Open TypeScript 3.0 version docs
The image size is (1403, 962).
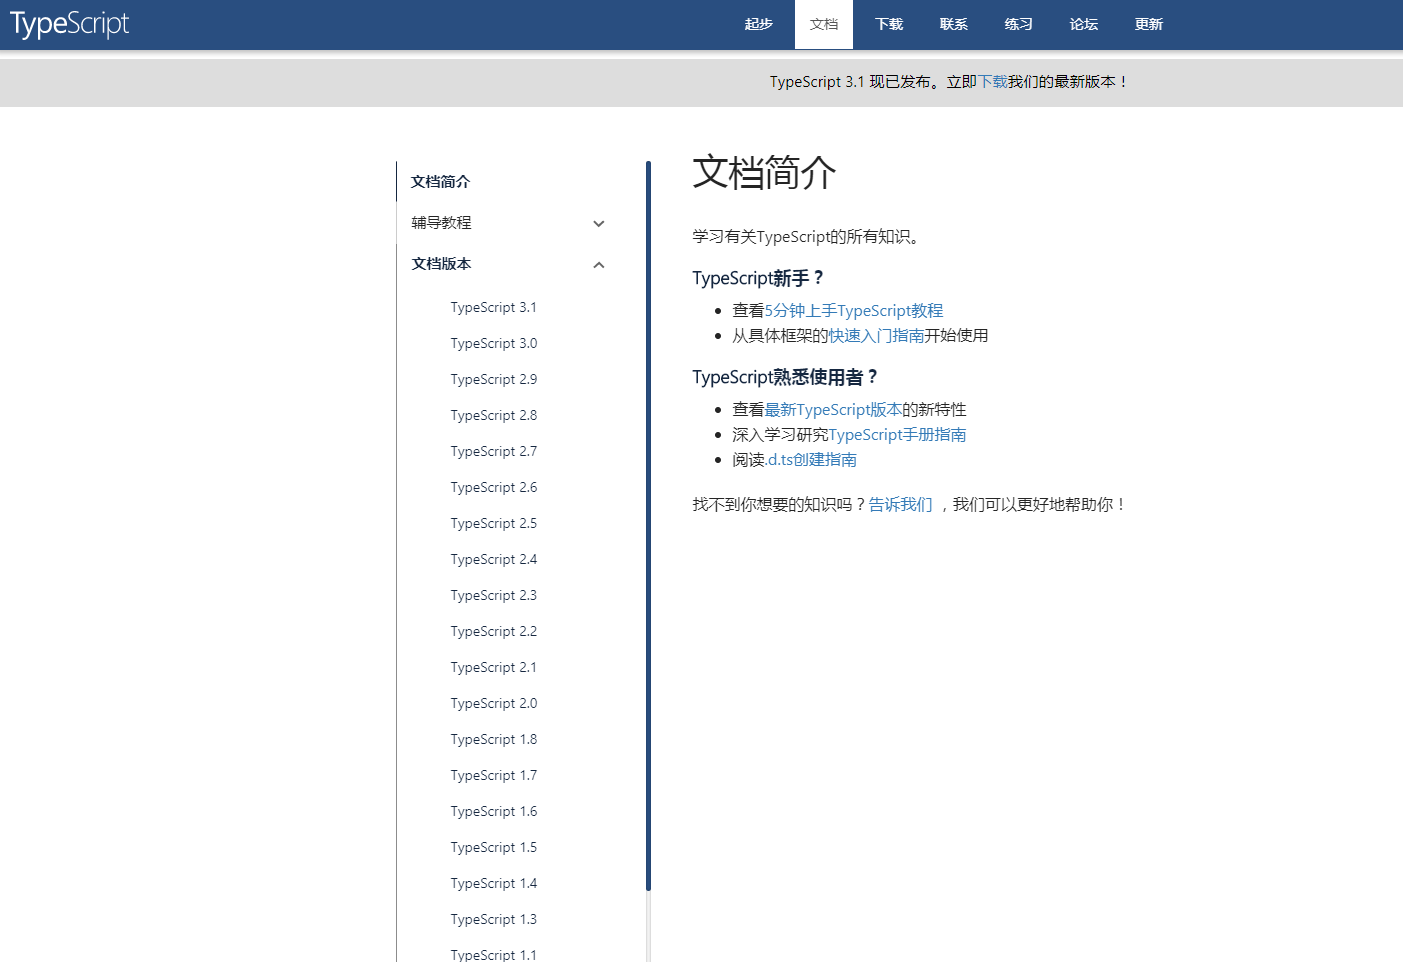[x=494, y=343]
